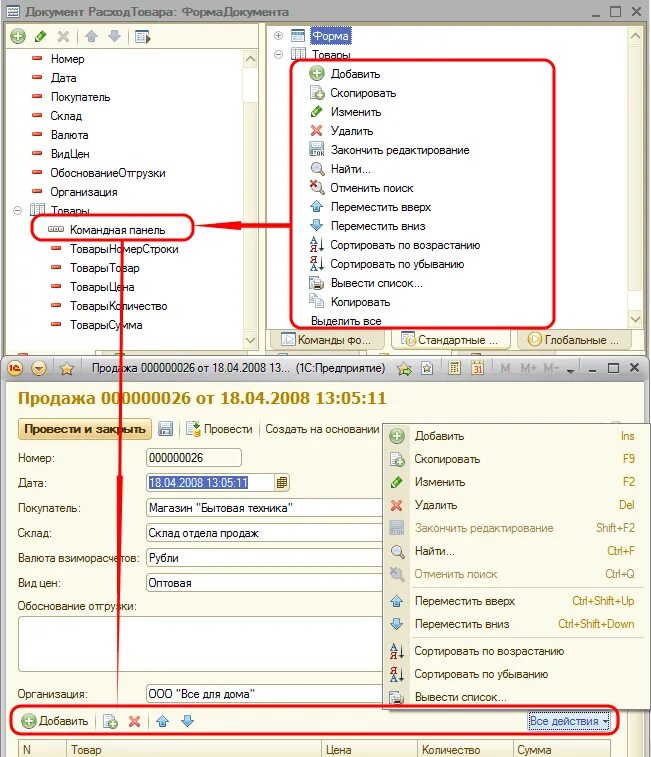The width and height of the screenshot is (651, 757).
Task: Click the Обоснование отгрузки text area
Action: click(x=200, y=644)
